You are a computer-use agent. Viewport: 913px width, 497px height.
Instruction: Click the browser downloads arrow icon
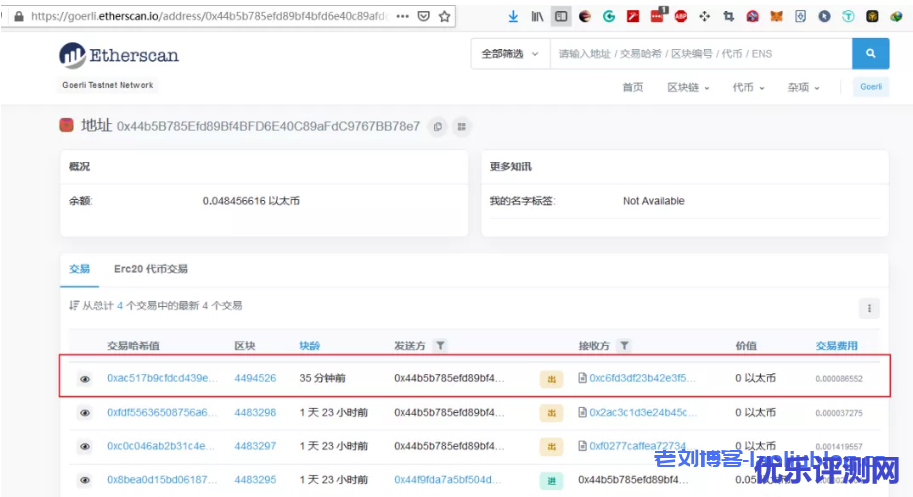pos(513,16)
